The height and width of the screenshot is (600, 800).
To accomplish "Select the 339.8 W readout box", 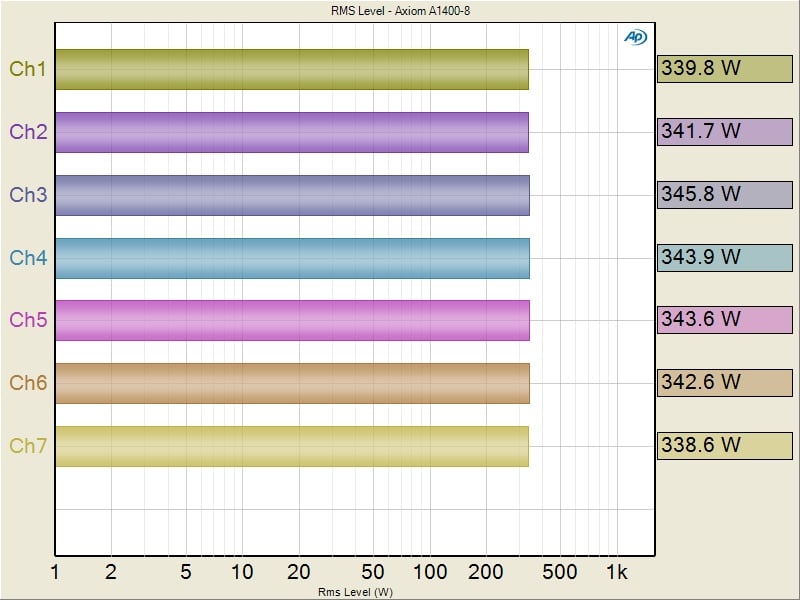I will coord(724,68).
